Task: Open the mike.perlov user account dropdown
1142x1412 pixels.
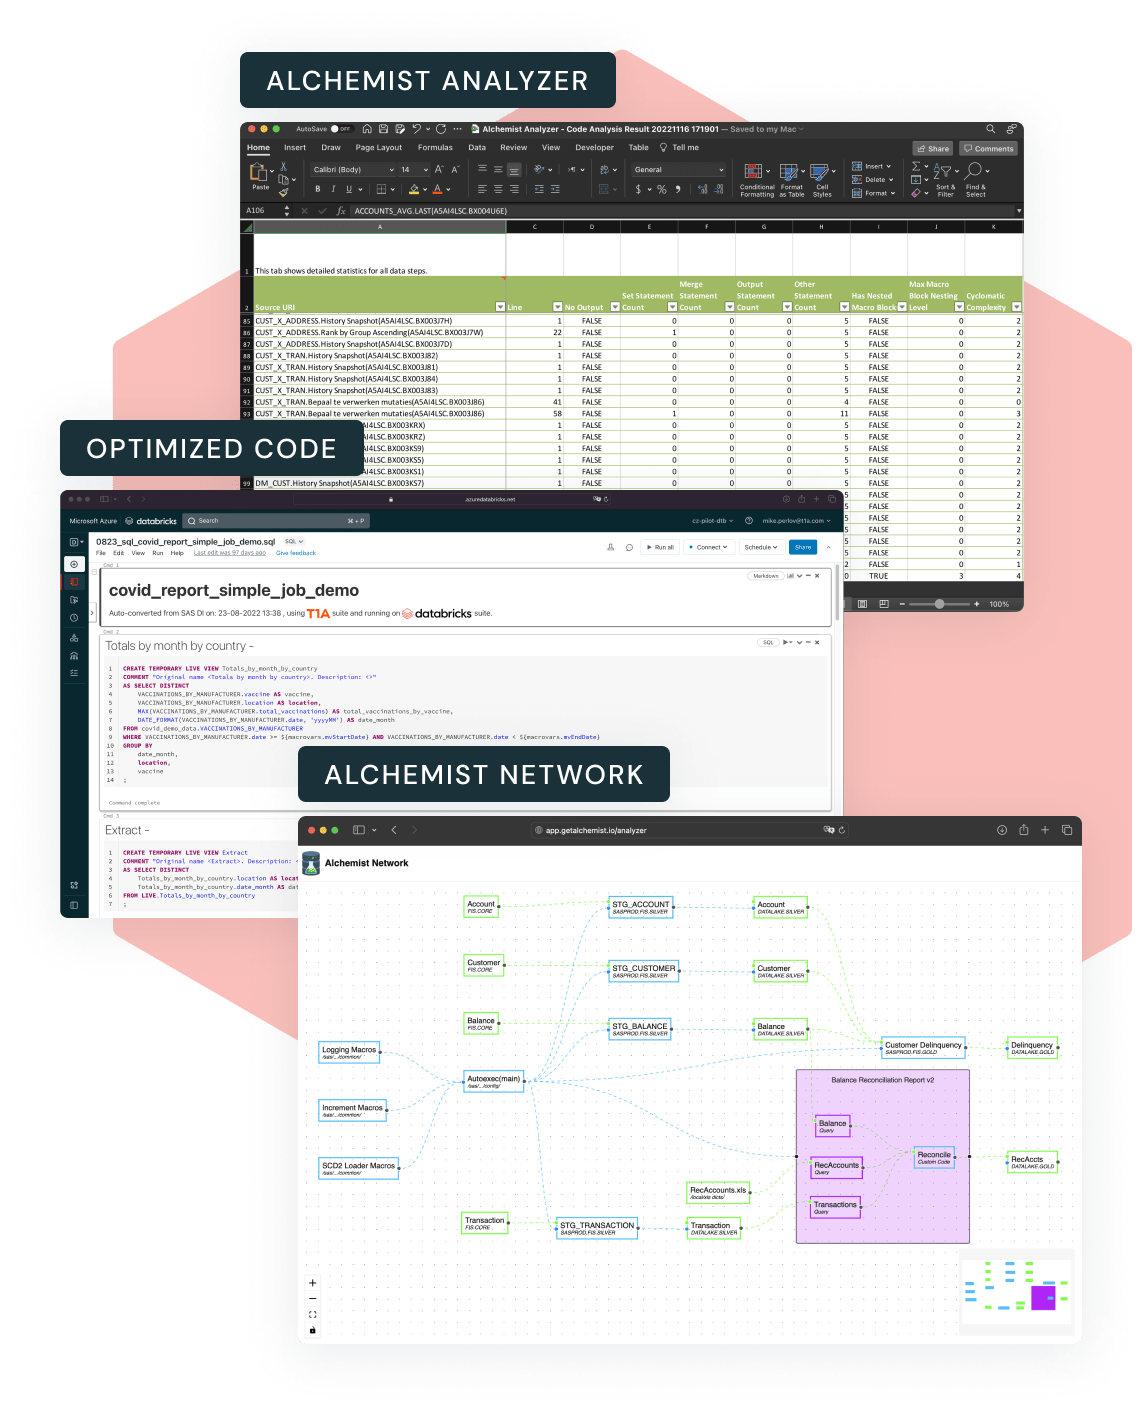Action: point(797,521)
